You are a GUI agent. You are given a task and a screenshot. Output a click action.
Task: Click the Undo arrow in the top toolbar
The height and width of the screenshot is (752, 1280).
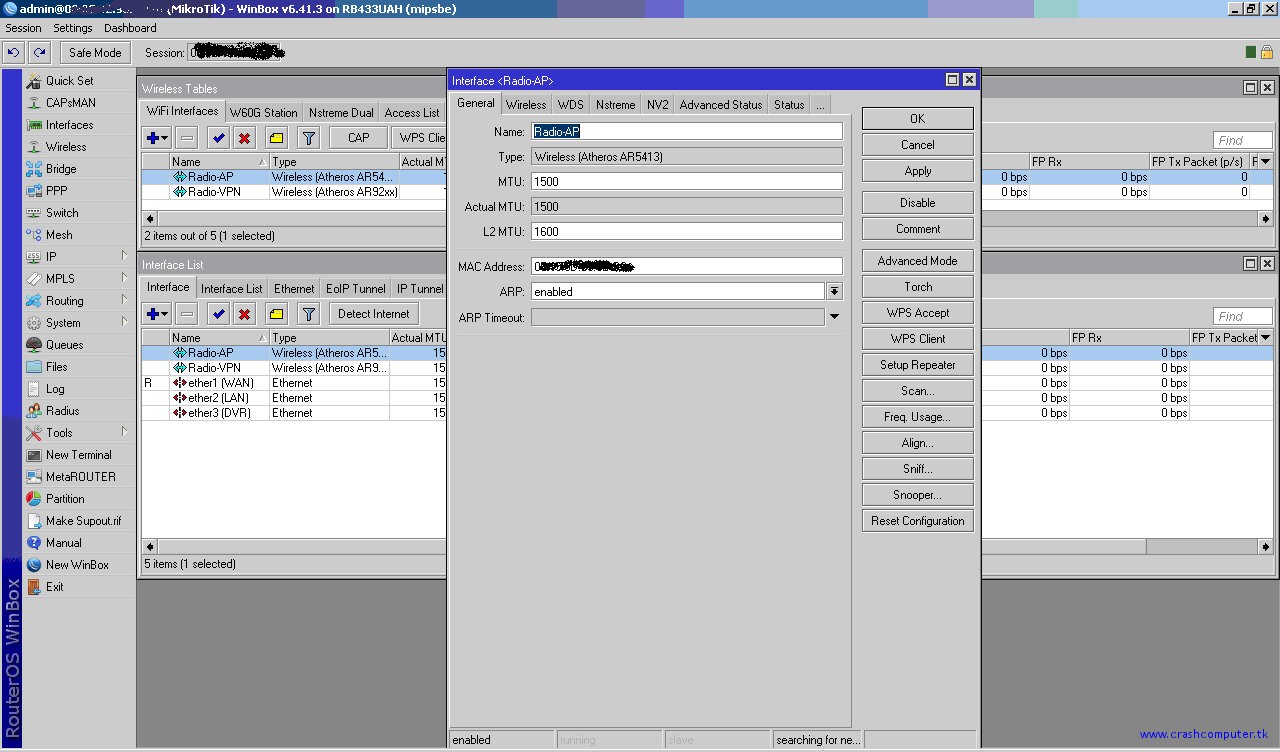click(14, 53)
